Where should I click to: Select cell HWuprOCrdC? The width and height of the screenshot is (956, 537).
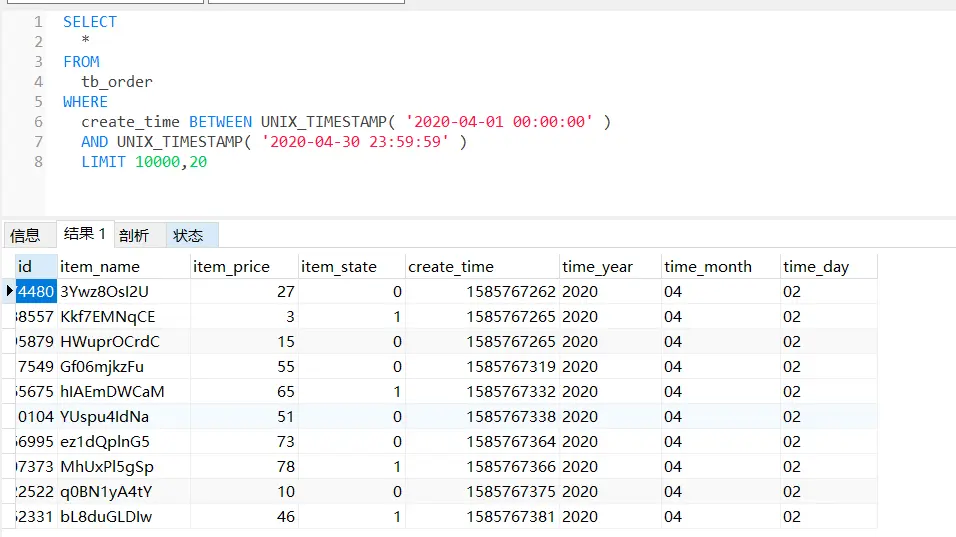pyautogui.click(x=124, y=342)
